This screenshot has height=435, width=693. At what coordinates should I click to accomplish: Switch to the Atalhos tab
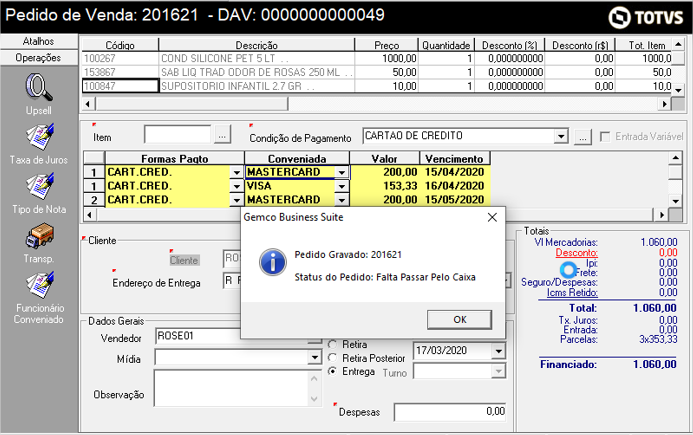(39, 41)
